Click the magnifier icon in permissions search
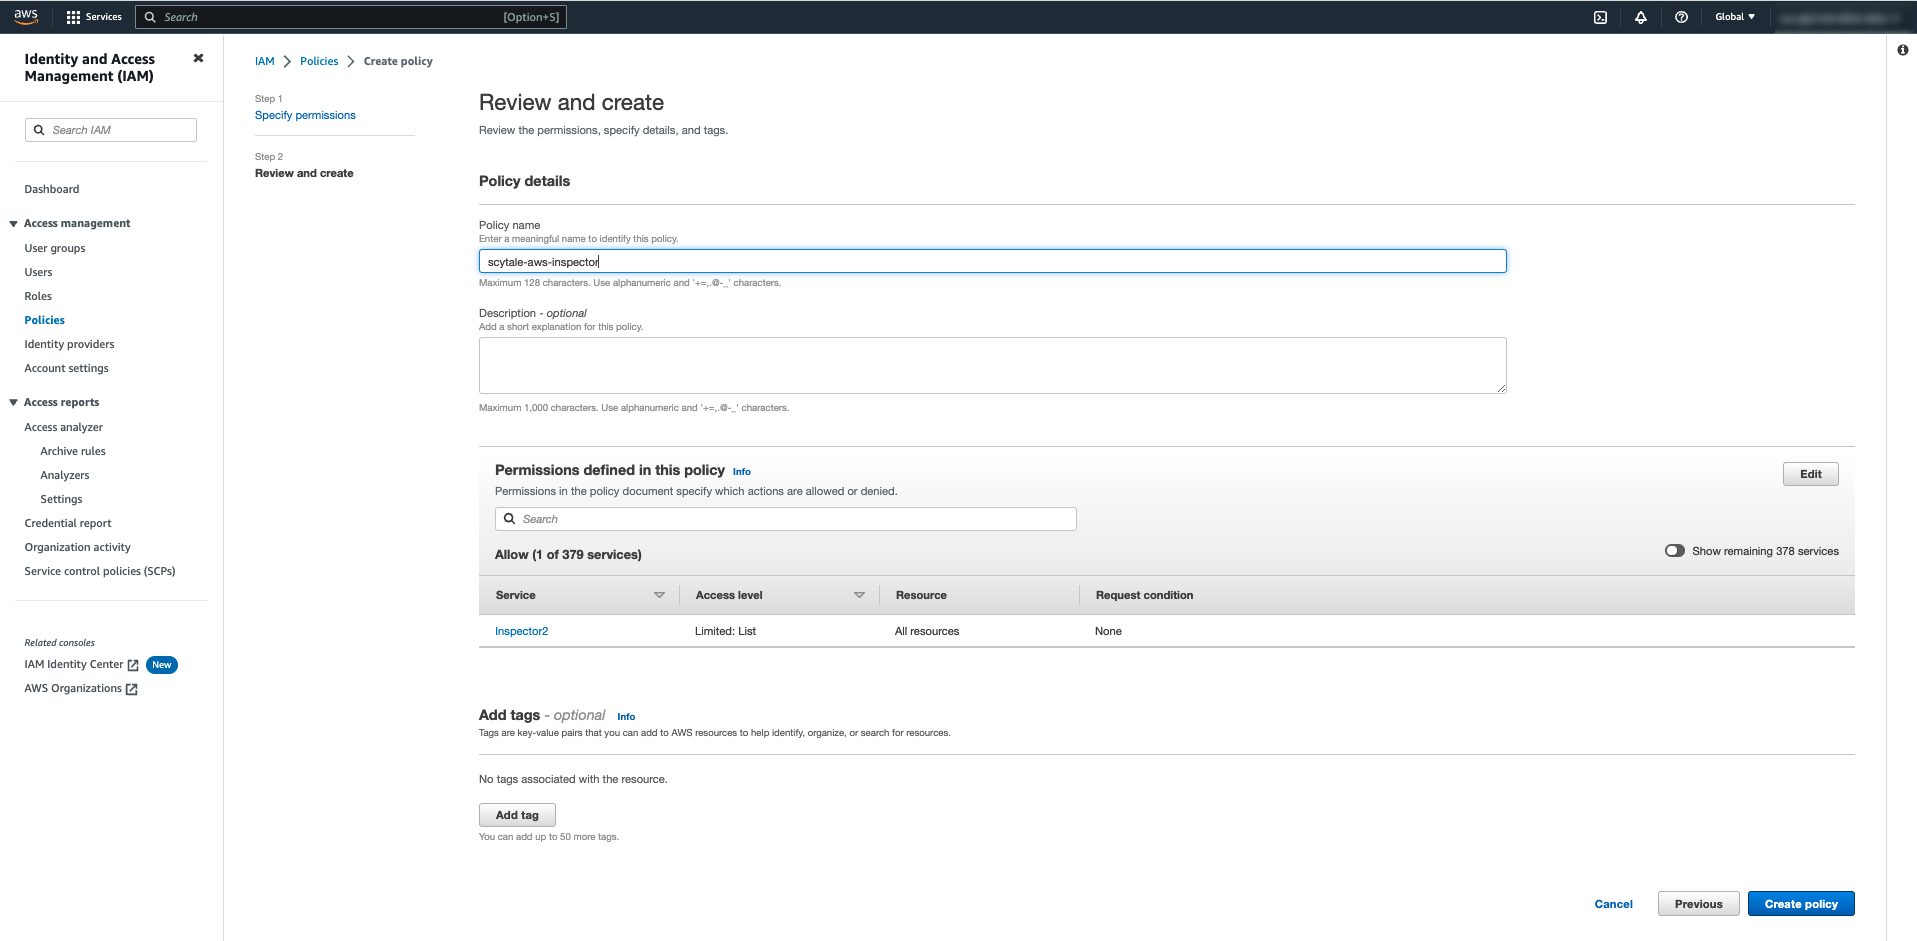1917x941 pixels. pos(509,519)
